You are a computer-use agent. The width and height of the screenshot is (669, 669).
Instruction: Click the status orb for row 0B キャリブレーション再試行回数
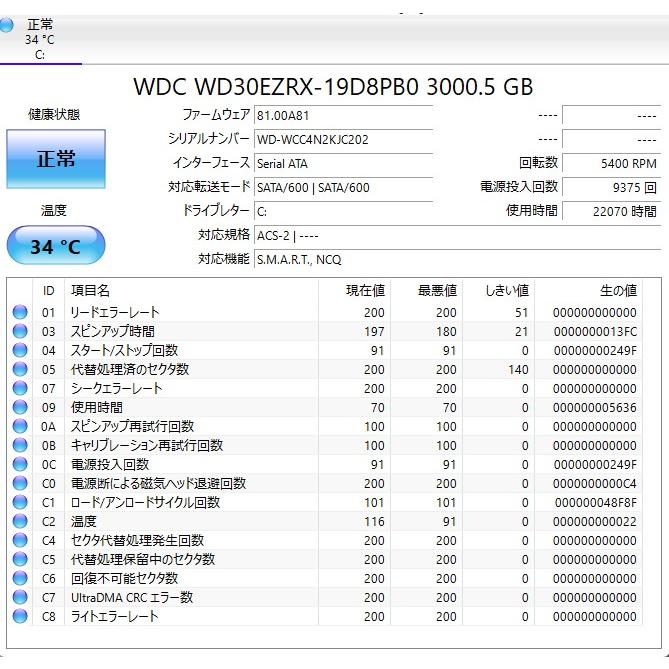[x=20, y=445]
